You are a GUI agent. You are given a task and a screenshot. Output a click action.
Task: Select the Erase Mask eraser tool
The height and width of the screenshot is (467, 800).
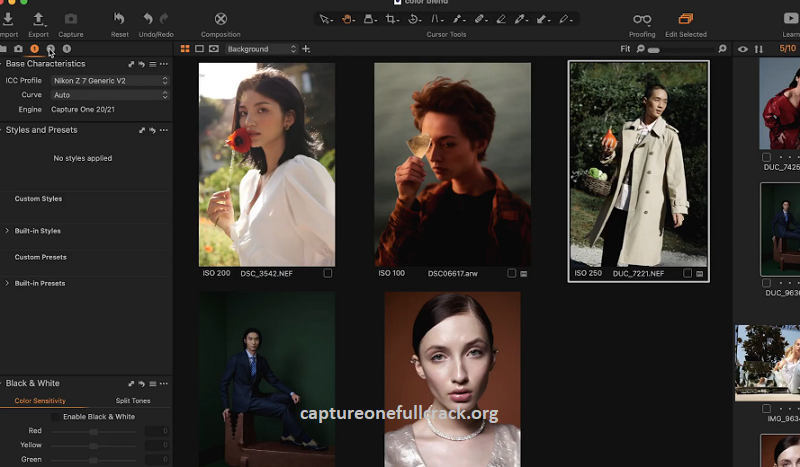[501, 19]
